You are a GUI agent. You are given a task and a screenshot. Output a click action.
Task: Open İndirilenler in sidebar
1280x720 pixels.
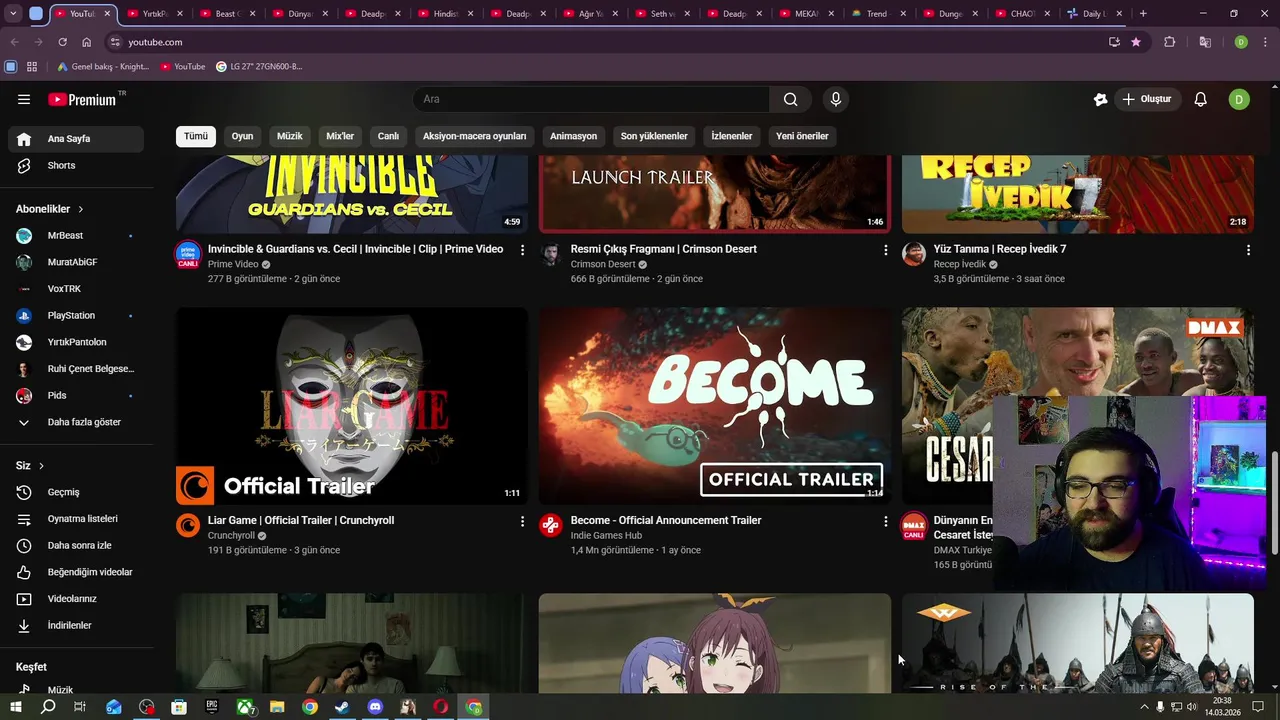click(76, 625)
